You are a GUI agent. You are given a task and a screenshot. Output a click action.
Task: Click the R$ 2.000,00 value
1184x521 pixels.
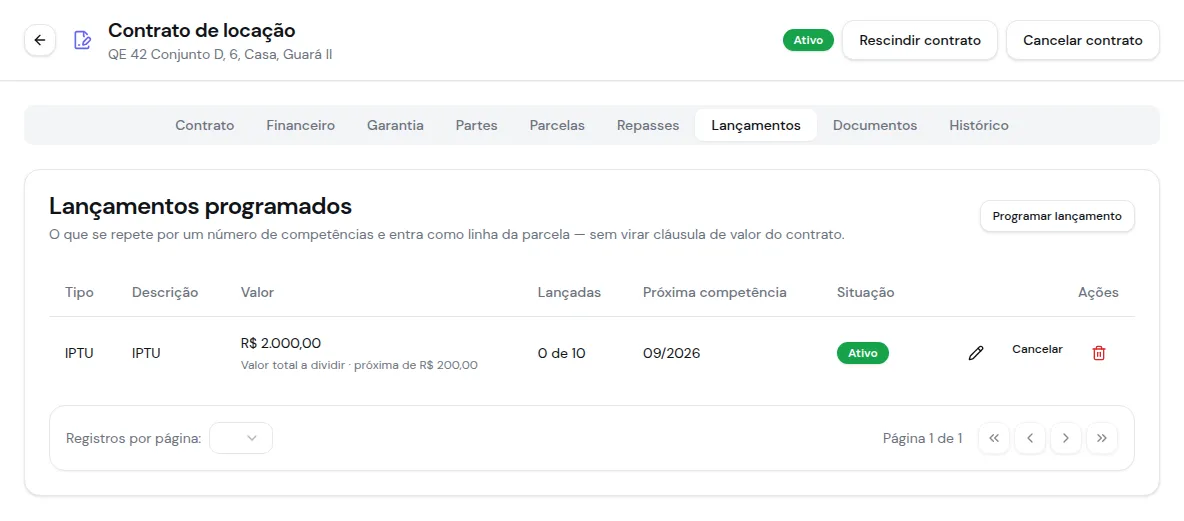pyautogui.click(x=281, y=344)
